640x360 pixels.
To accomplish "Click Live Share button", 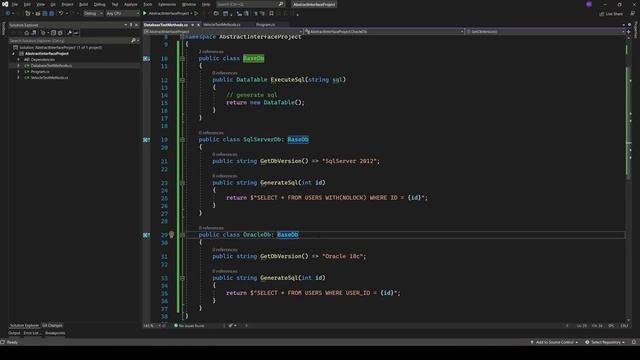I will click(x=611, y=14).
